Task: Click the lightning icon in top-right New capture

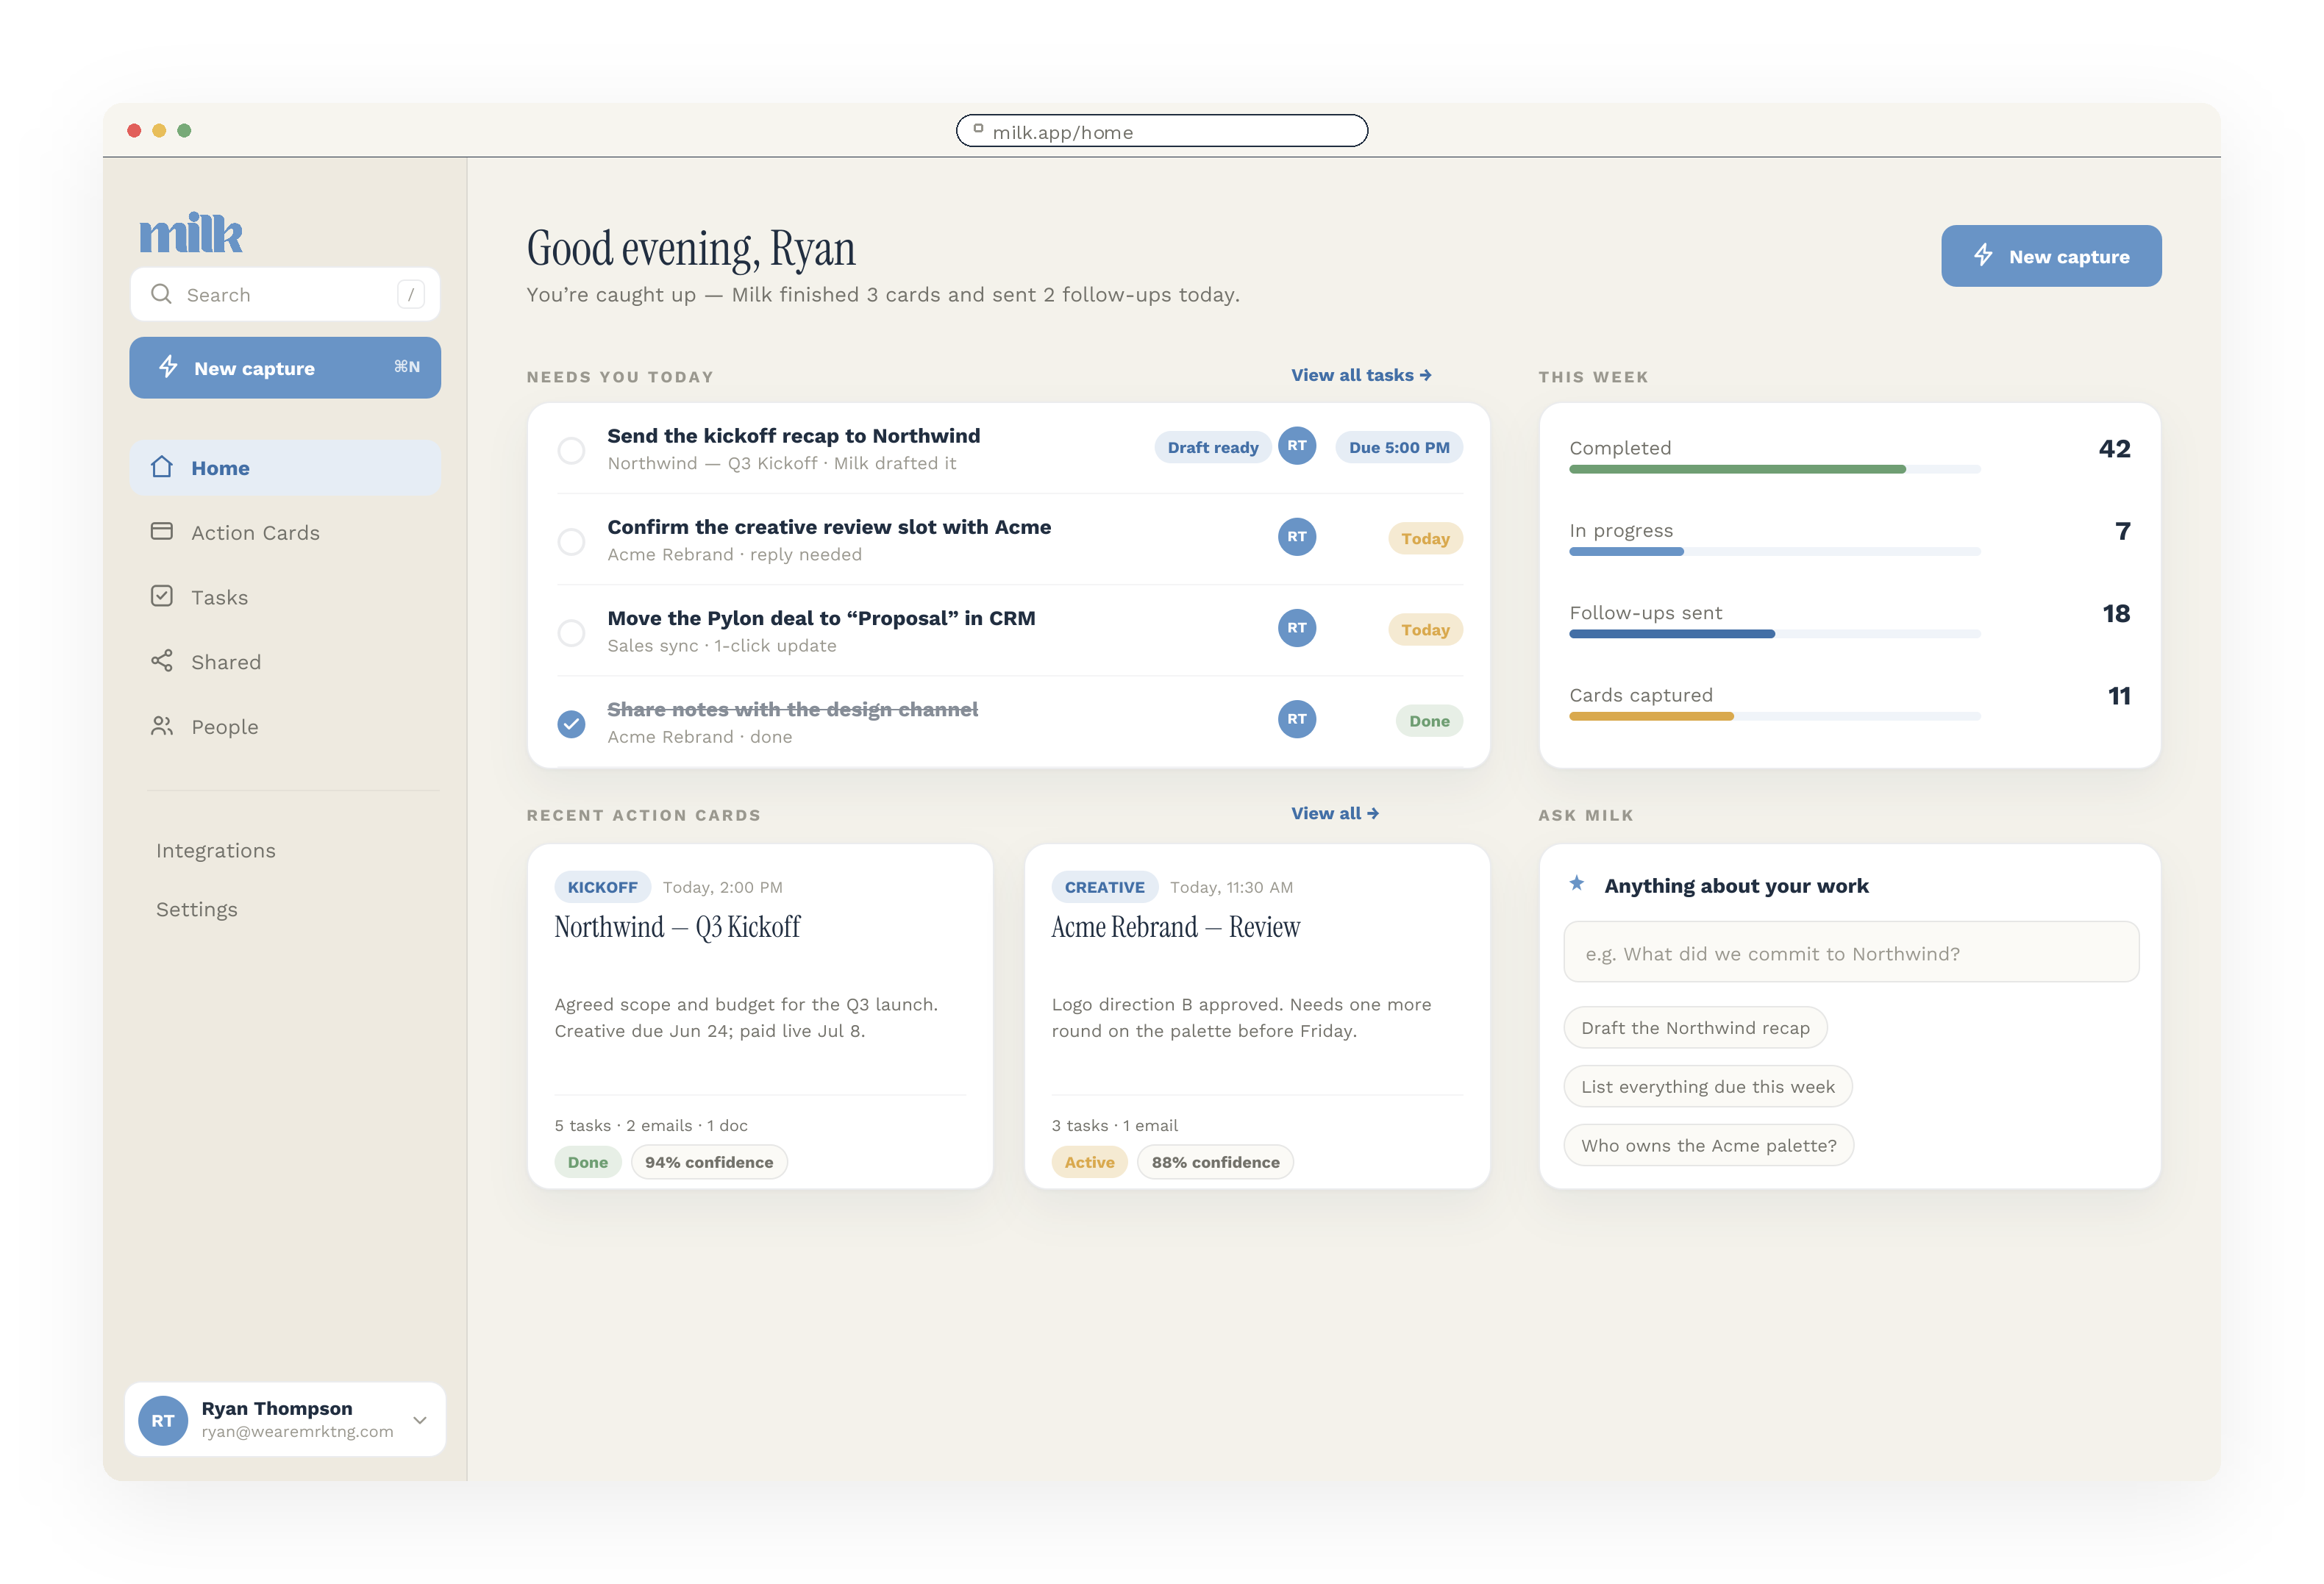Action: 1983,255
